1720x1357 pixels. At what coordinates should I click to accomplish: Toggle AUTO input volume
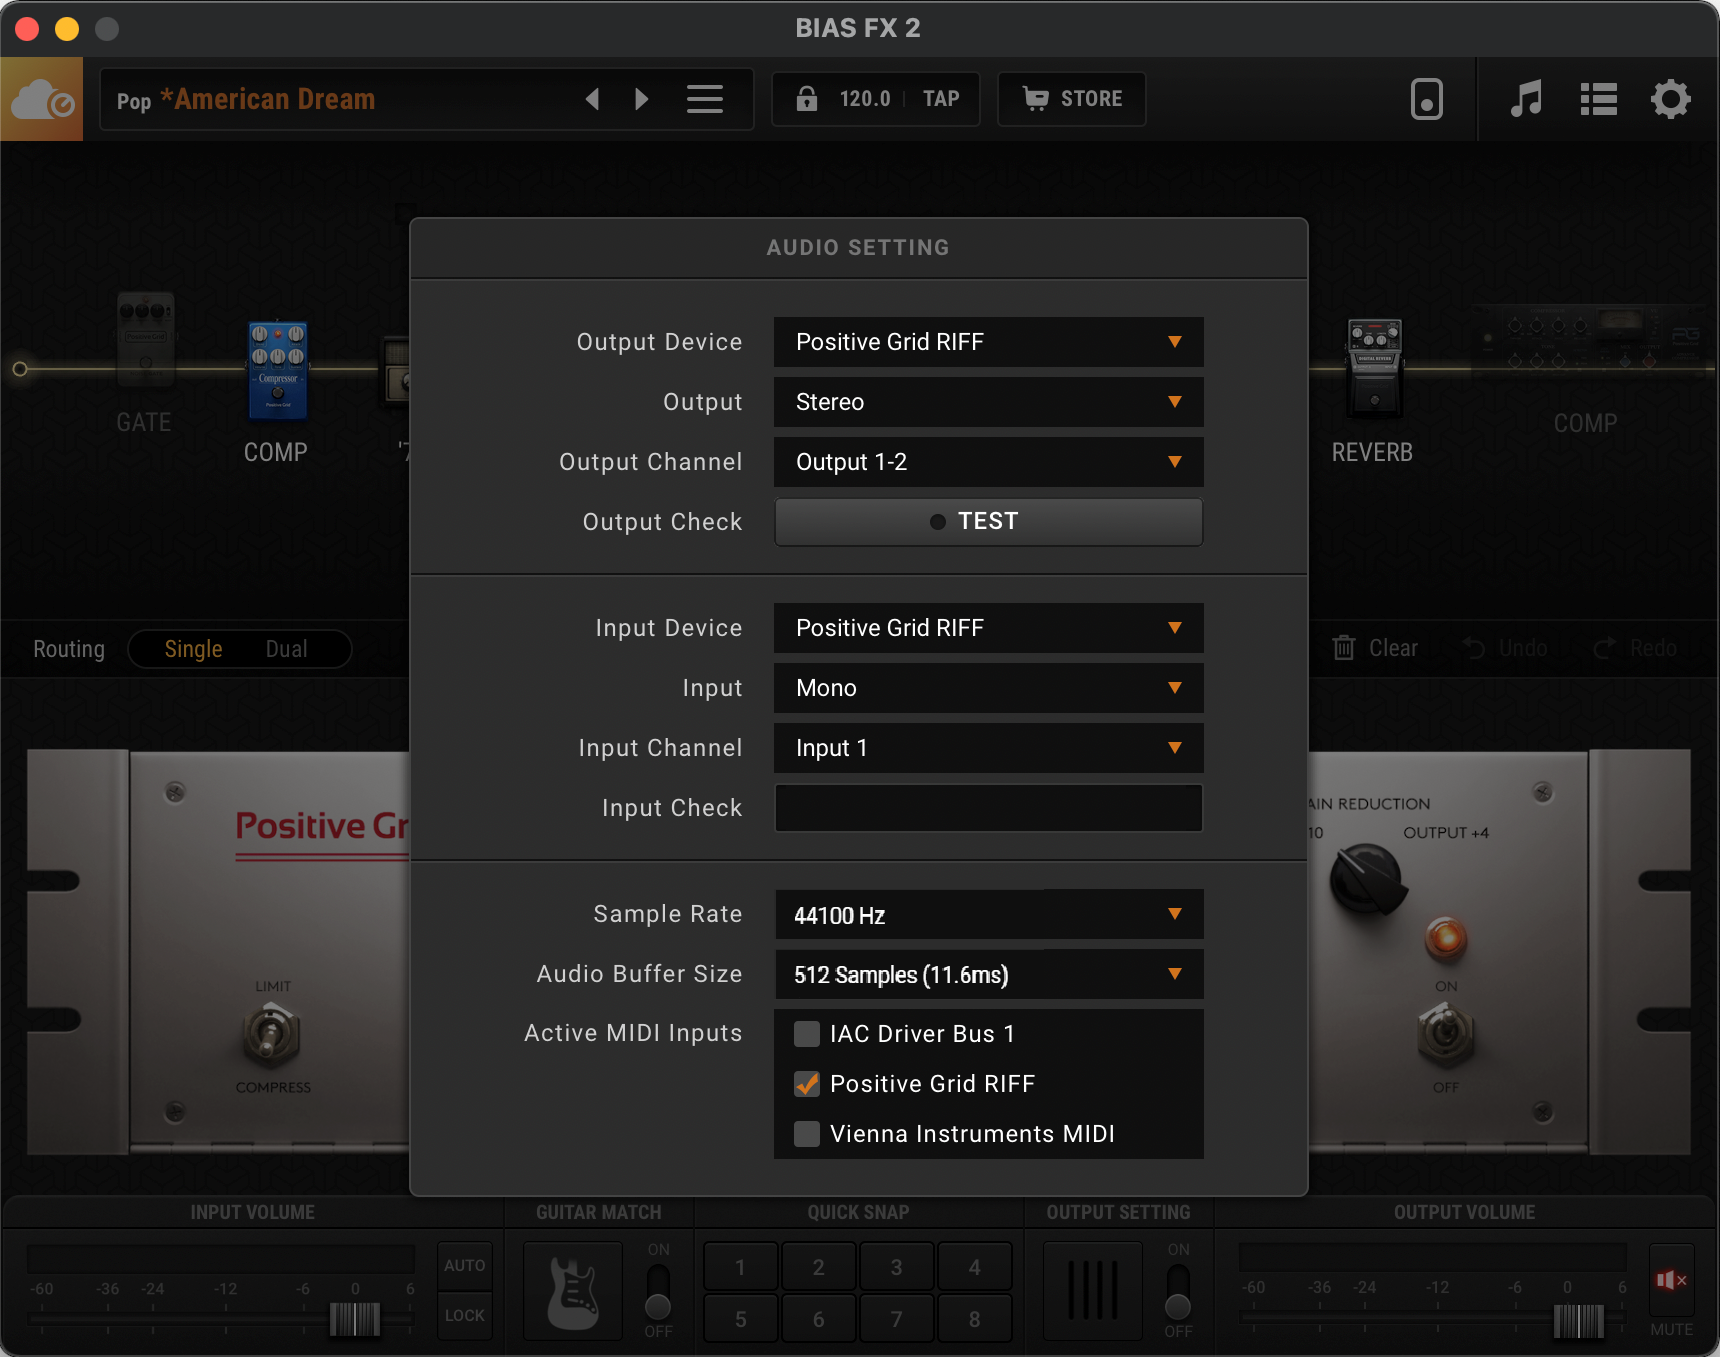click(465, 1266)
